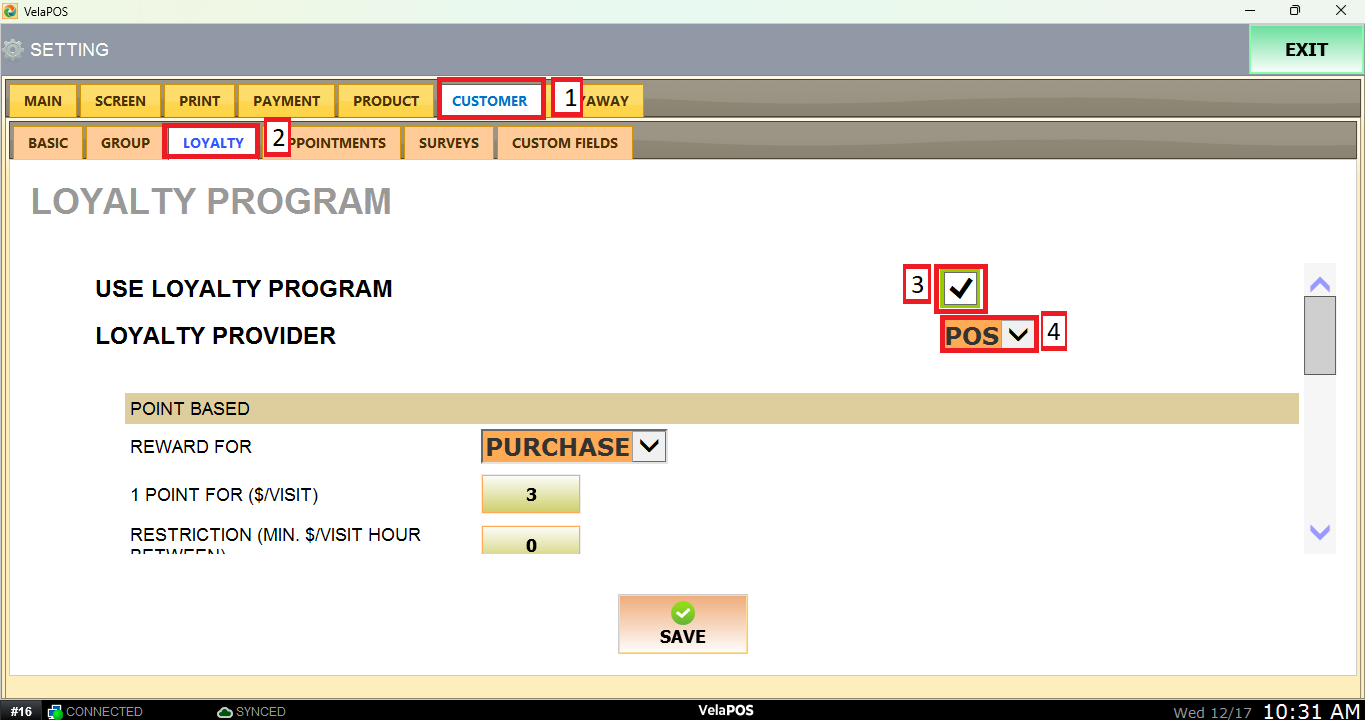Click the EXIT button
Viewport: 1365px width, 720px height.
[x=1306, y=50]
